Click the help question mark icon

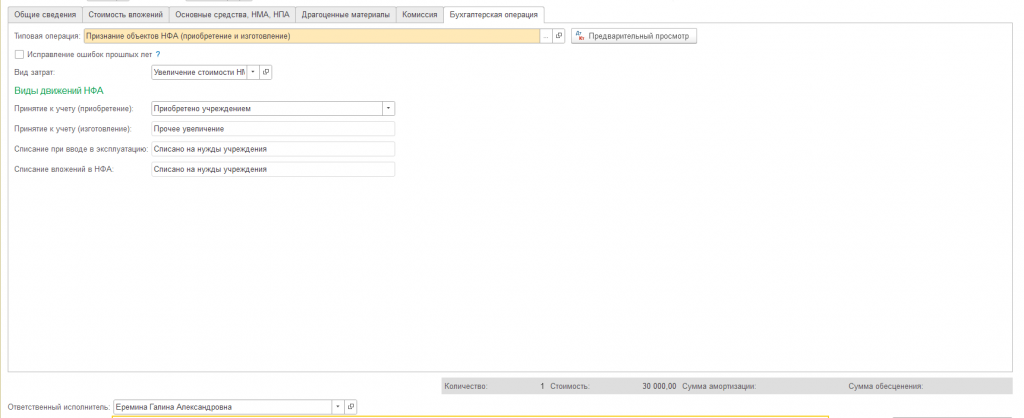[158, 54]
